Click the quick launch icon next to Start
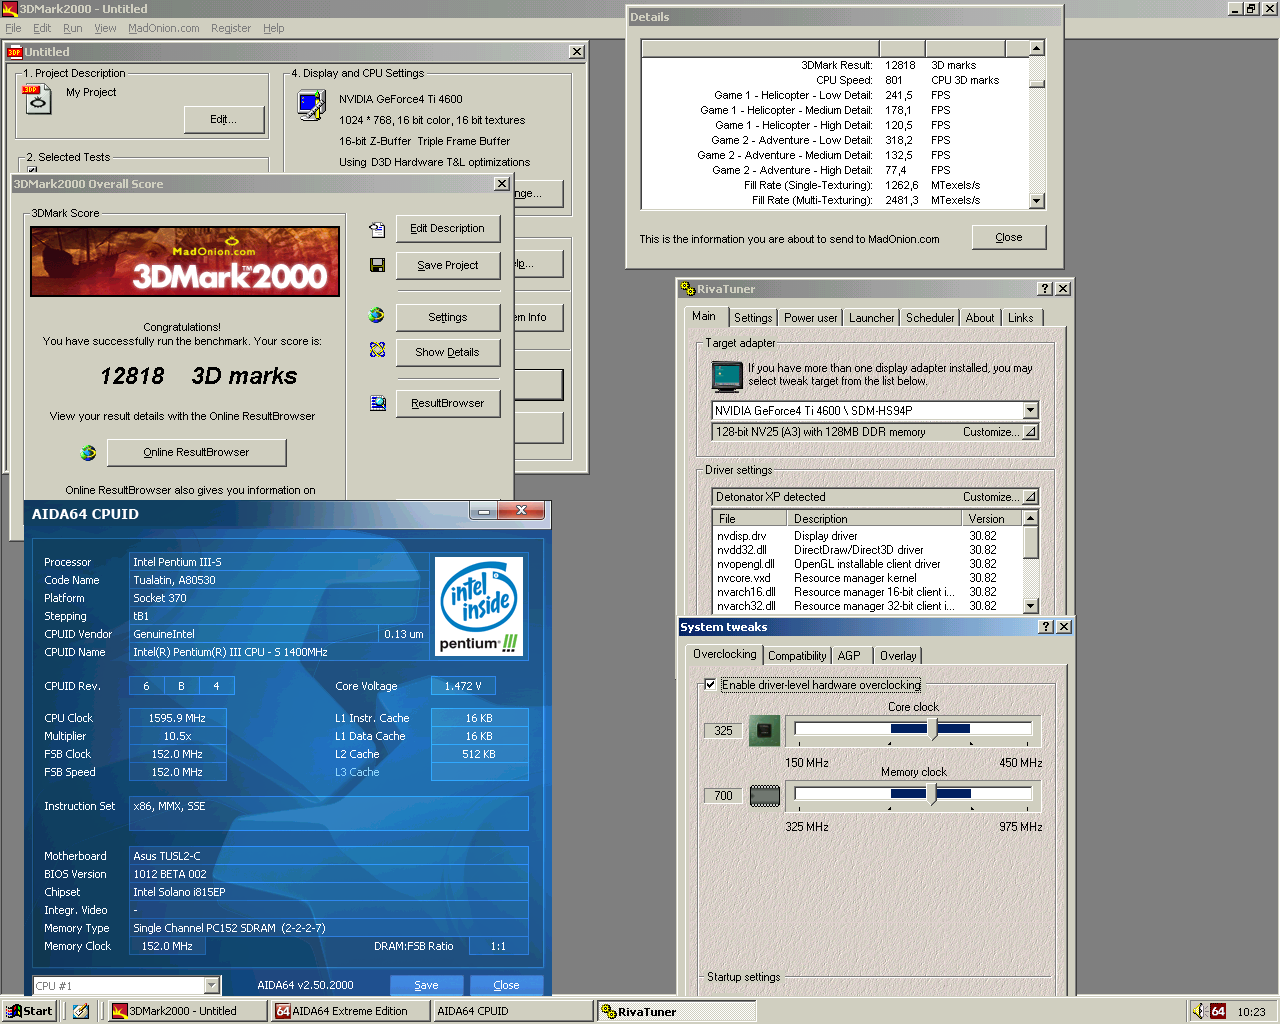 coord(81,1011)
